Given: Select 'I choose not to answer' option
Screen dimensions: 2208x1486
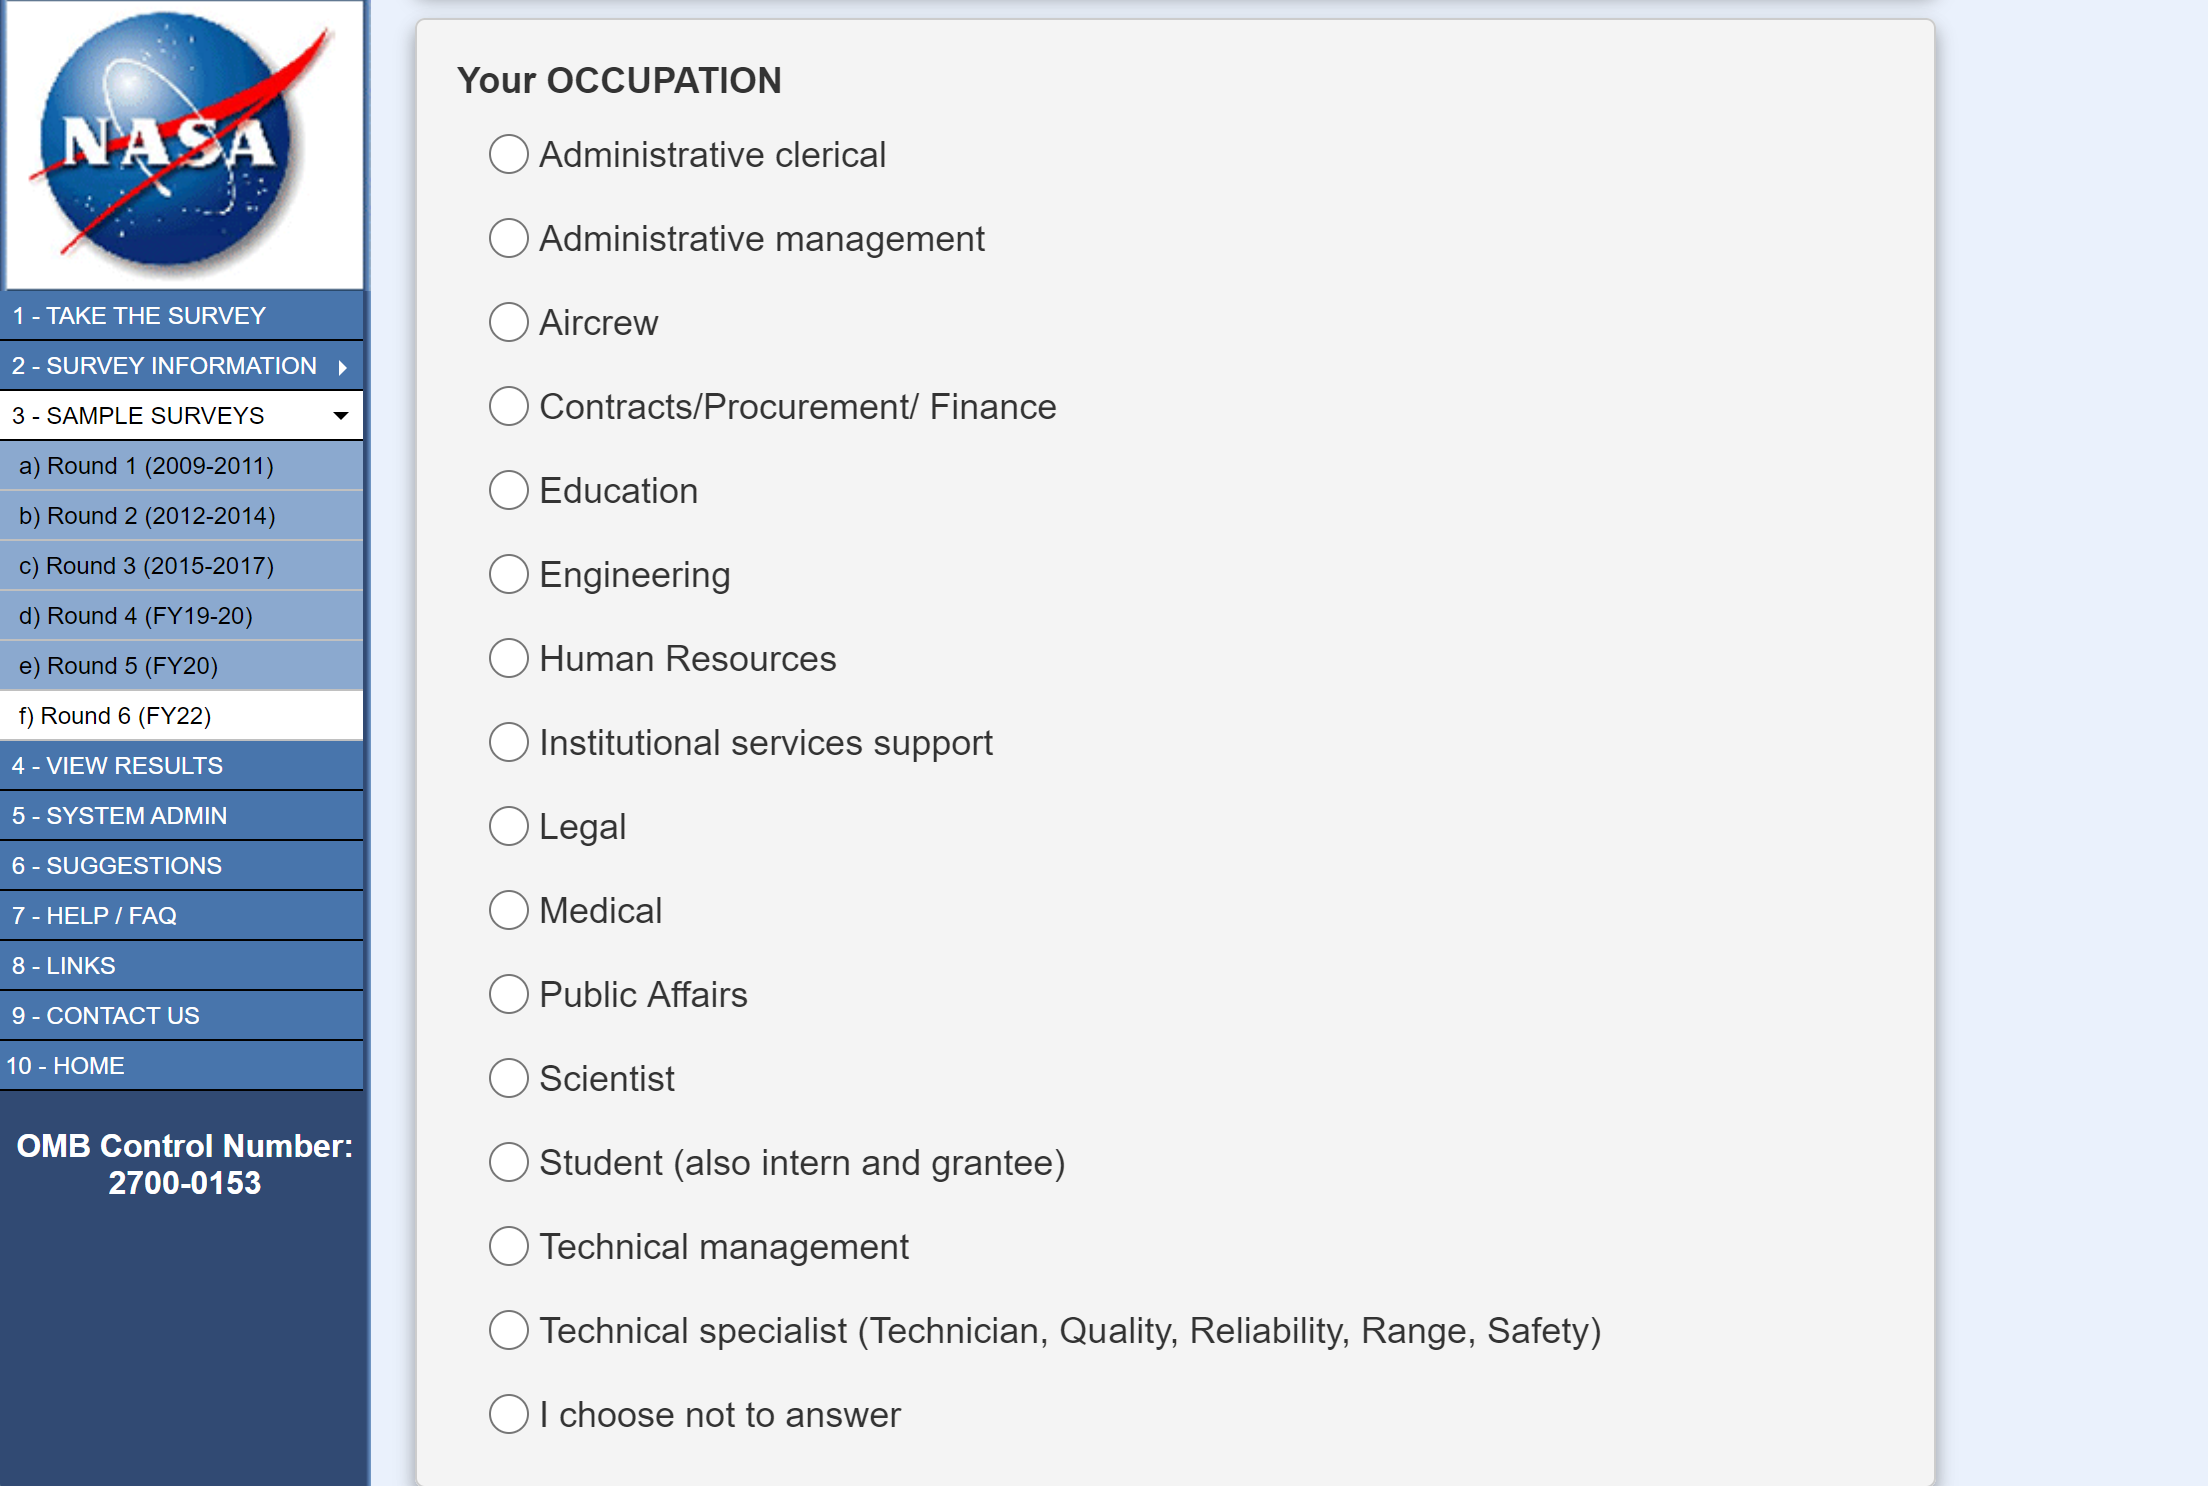Looking at the screenshot, I should point(508,1415).
